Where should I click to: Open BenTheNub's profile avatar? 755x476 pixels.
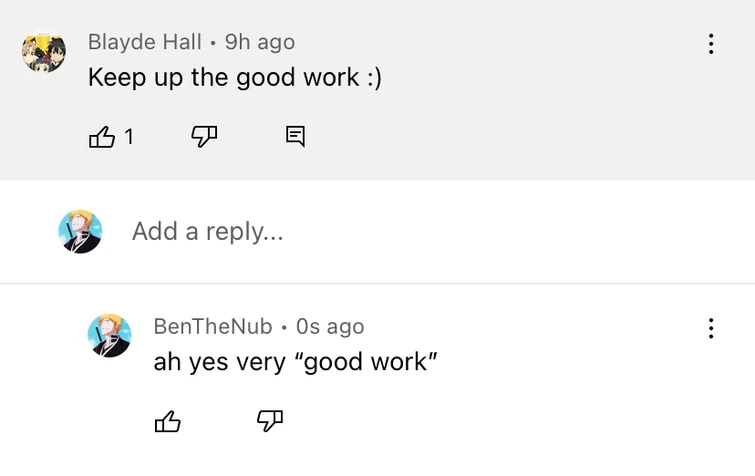[109, 335]
